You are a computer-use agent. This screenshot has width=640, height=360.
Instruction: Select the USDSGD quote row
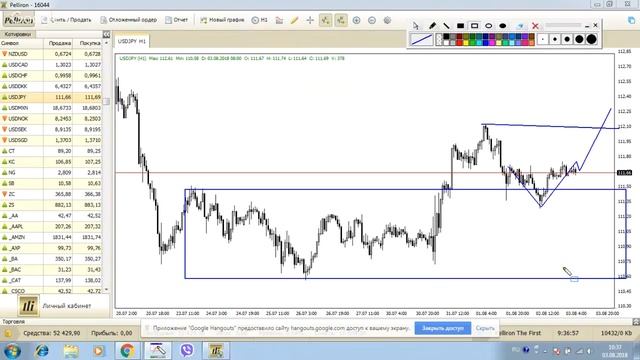coord(51,140)
